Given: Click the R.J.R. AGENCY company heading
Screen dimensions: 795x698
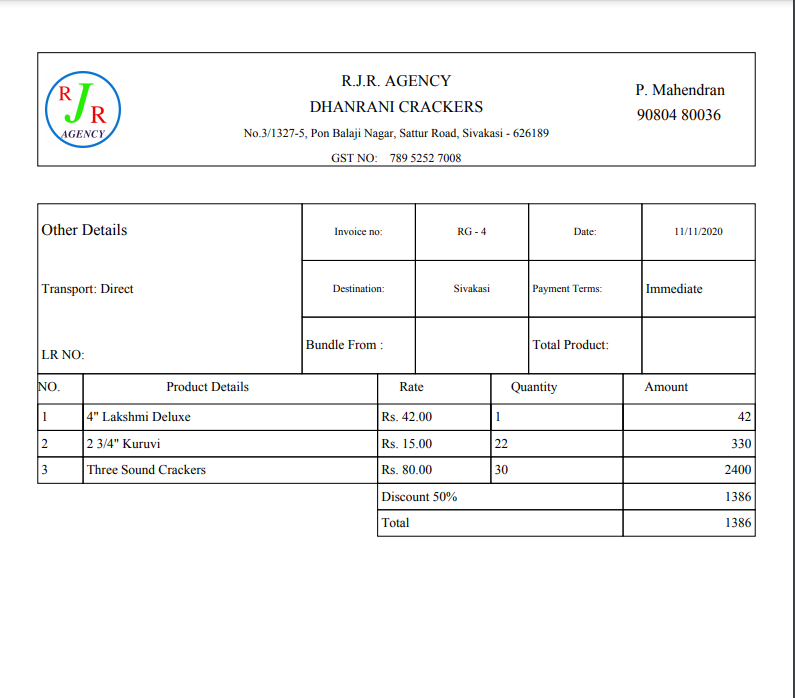Looking at the screenshot, I should pyautogui.click(x=396, y=81).
